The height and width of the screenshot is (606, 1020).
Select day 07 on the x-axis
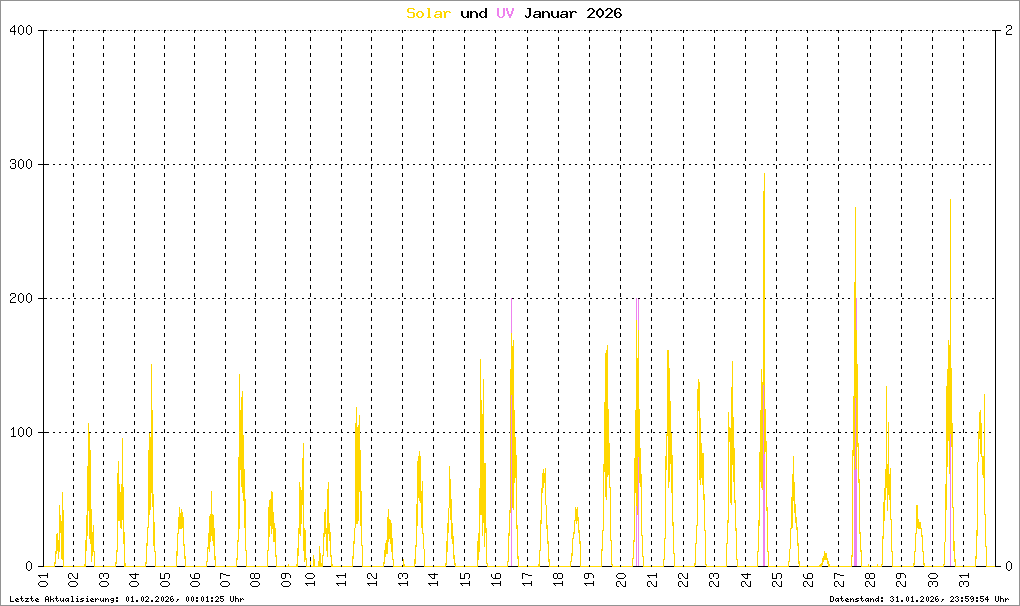pyautogui.click(x=227, y=580)
